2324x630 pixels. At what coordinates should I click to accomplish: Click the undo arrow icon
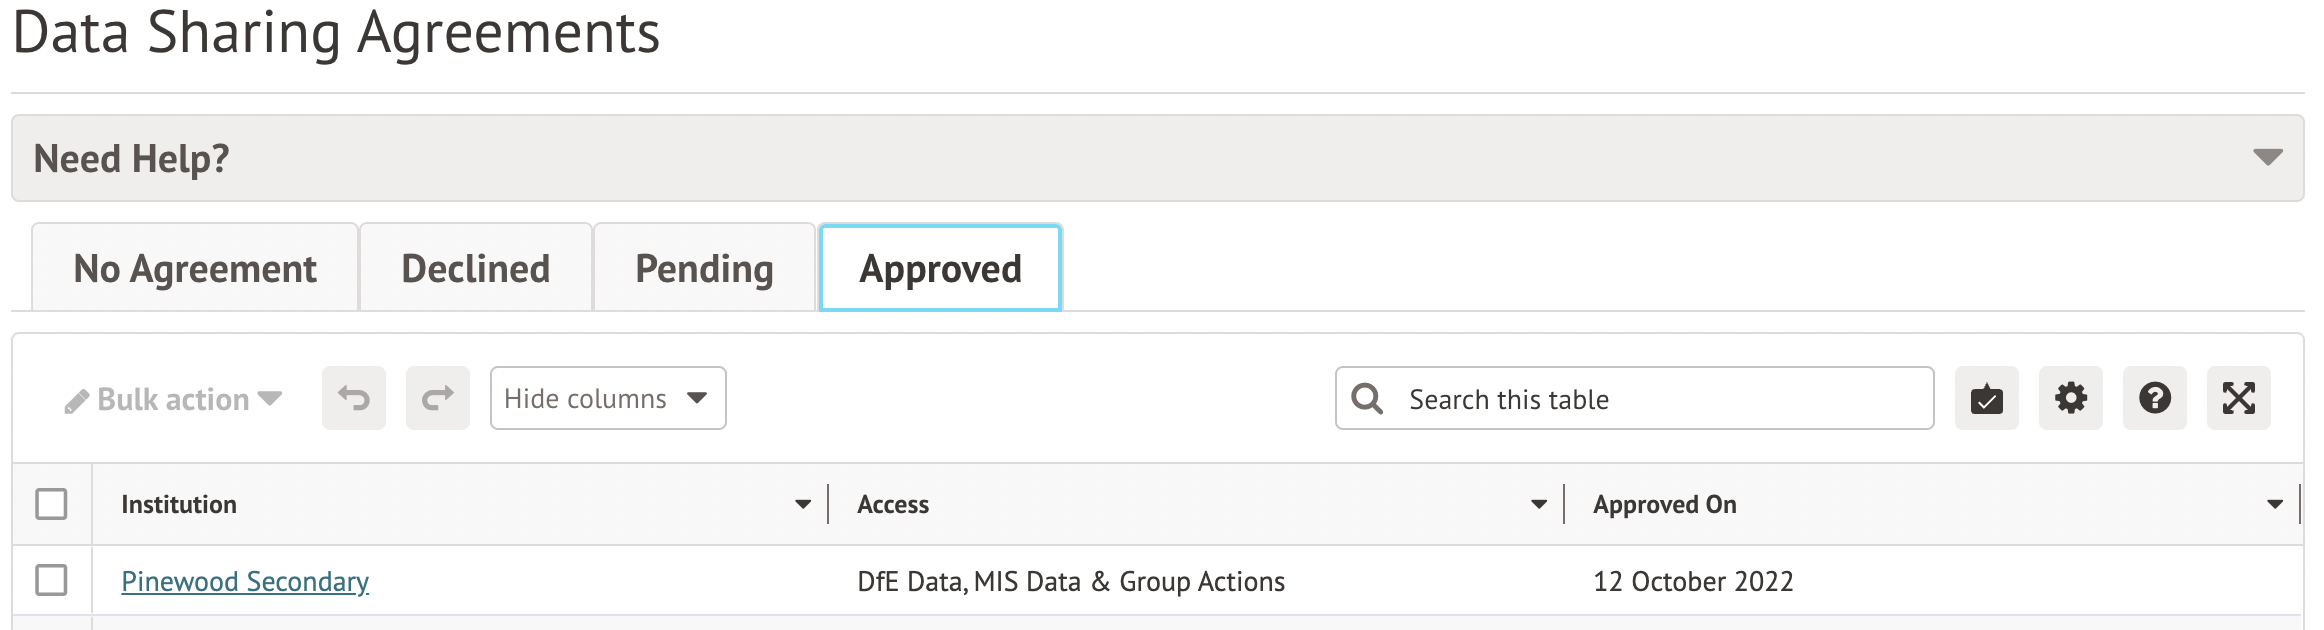(x=353, y=398)
